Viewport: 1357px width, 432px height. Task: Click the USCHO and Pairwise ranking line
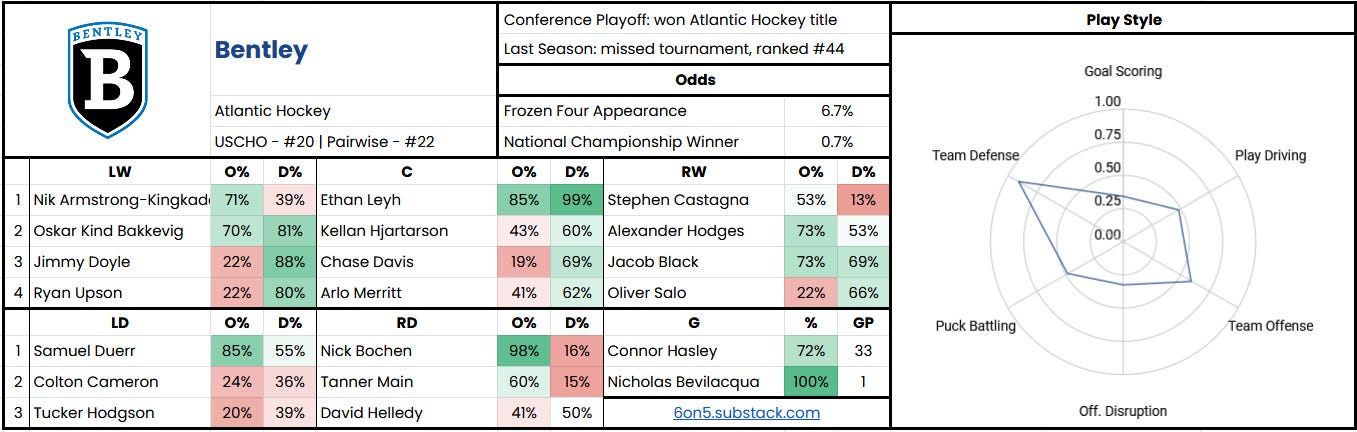(322, 142)
